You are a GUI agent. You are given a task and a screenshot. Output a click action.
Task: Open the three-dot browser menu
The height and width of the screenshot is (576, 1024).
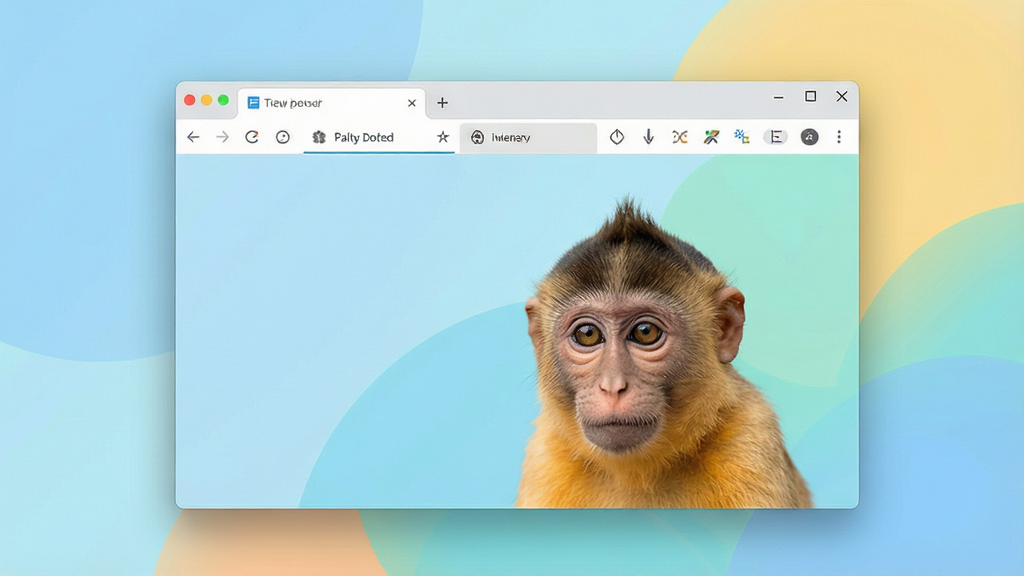pos(839,137)
